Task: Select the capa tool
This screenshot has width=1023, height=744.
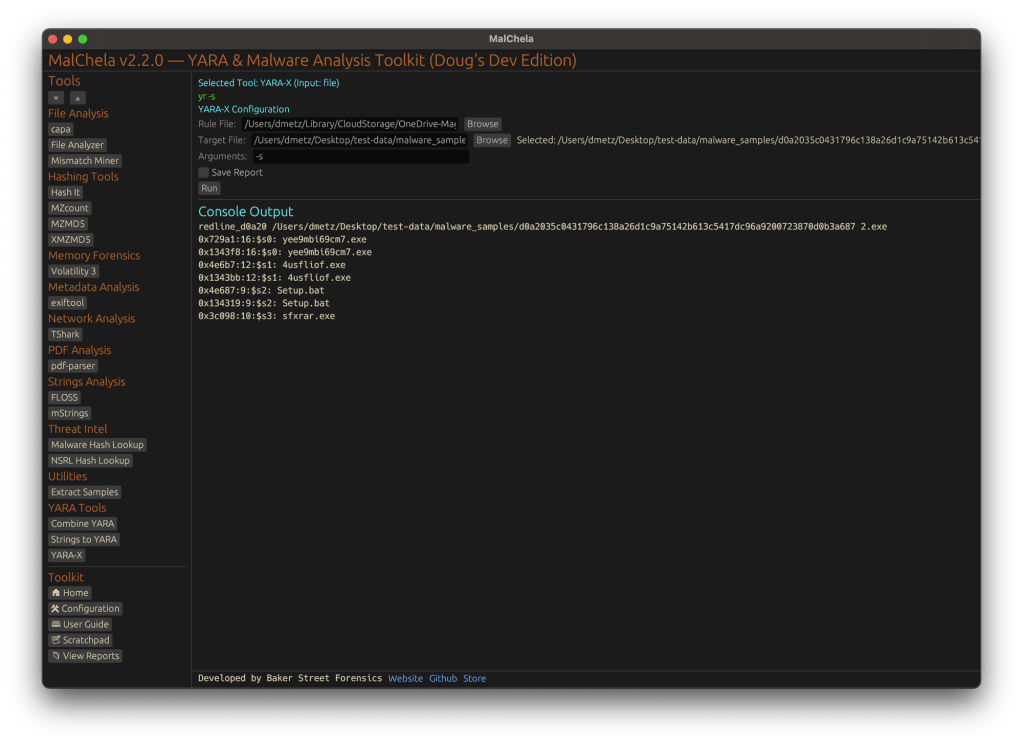Action: (x=61, y=129)
